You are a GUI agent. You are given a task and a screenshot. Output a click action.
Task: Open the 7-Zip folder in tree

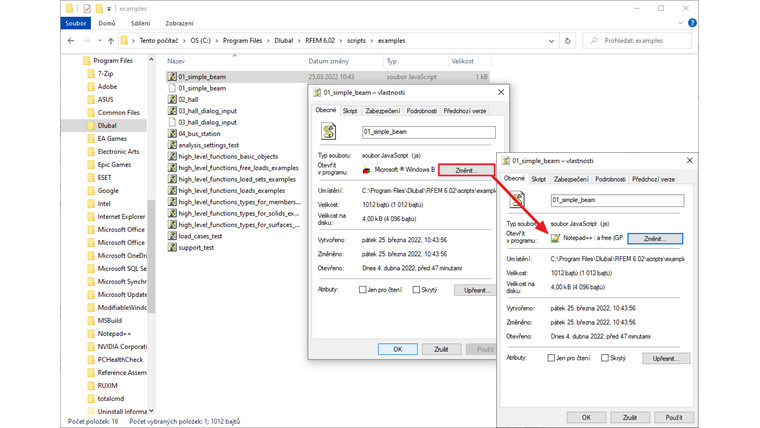tap(105, 74)
